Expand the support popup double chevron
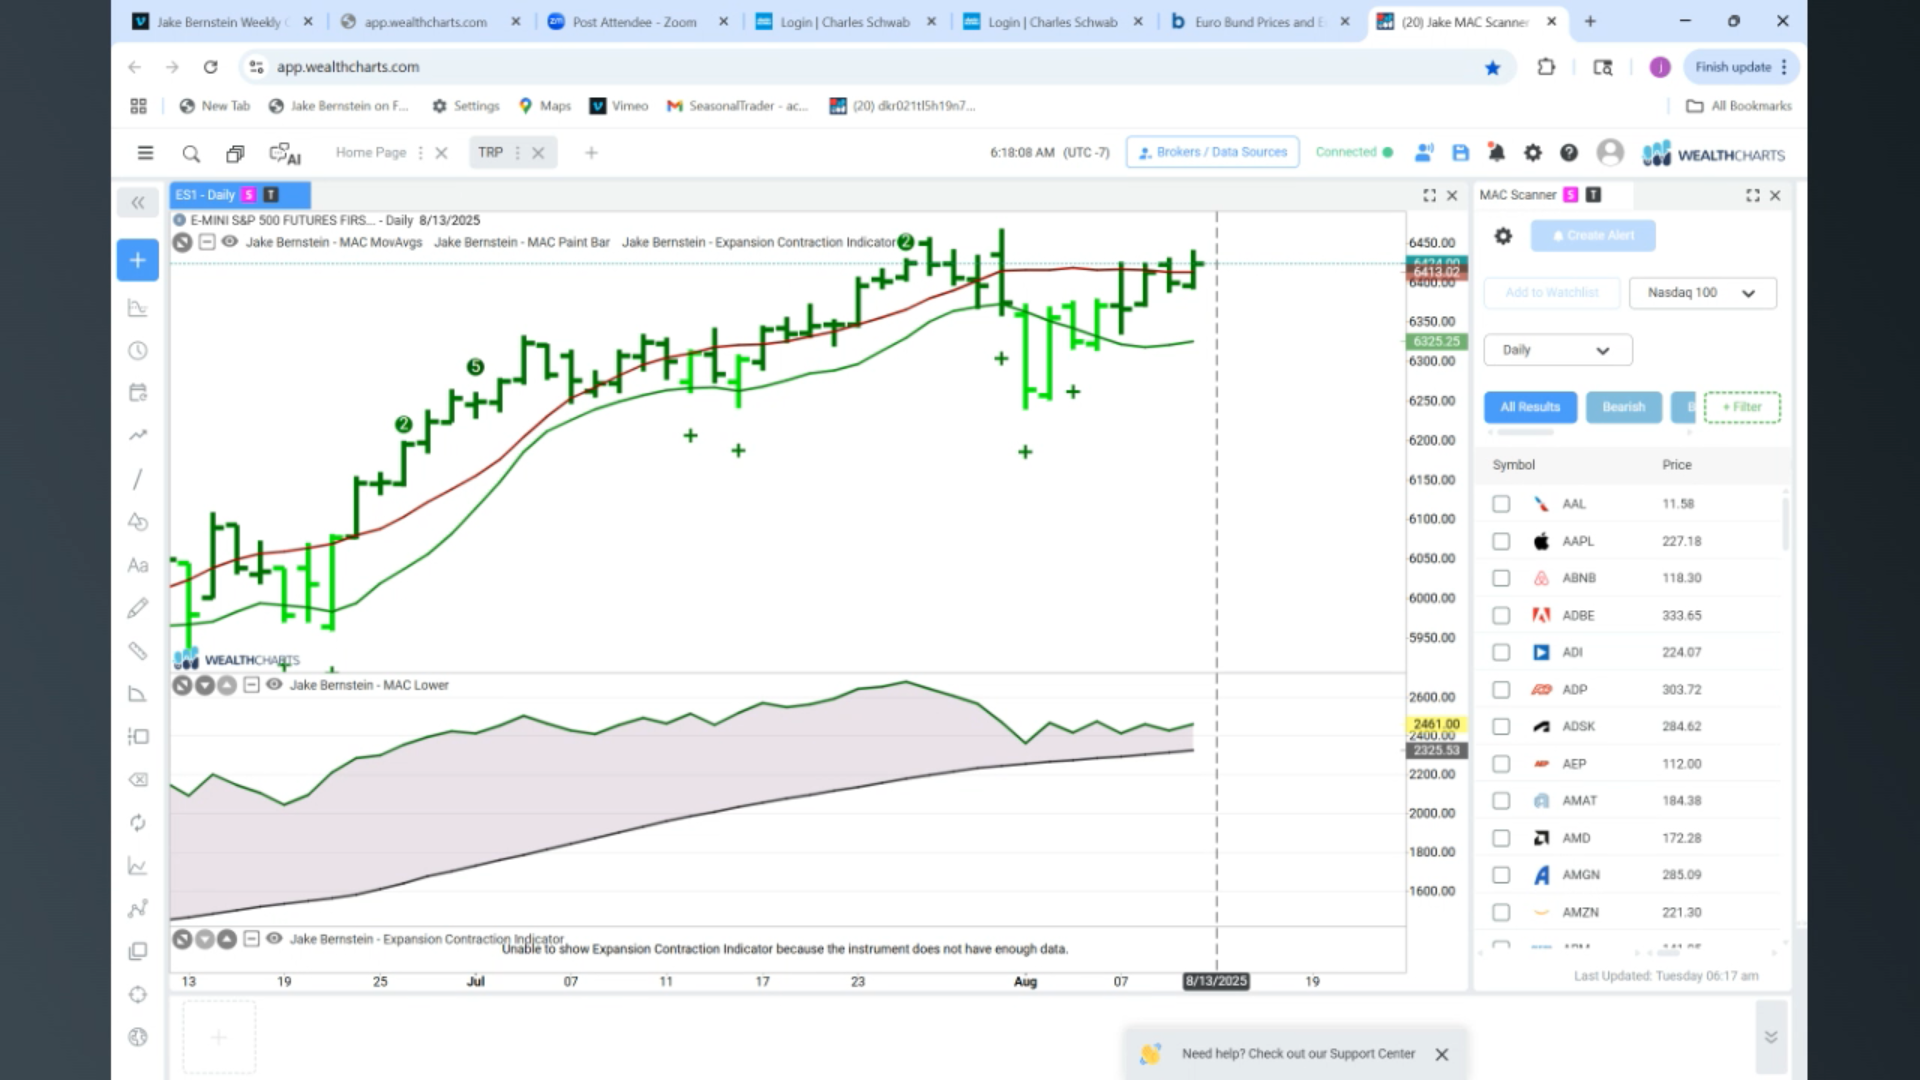Screen dimensions: 1920x1080 pyautogui.click(x=1770, y=1037)
